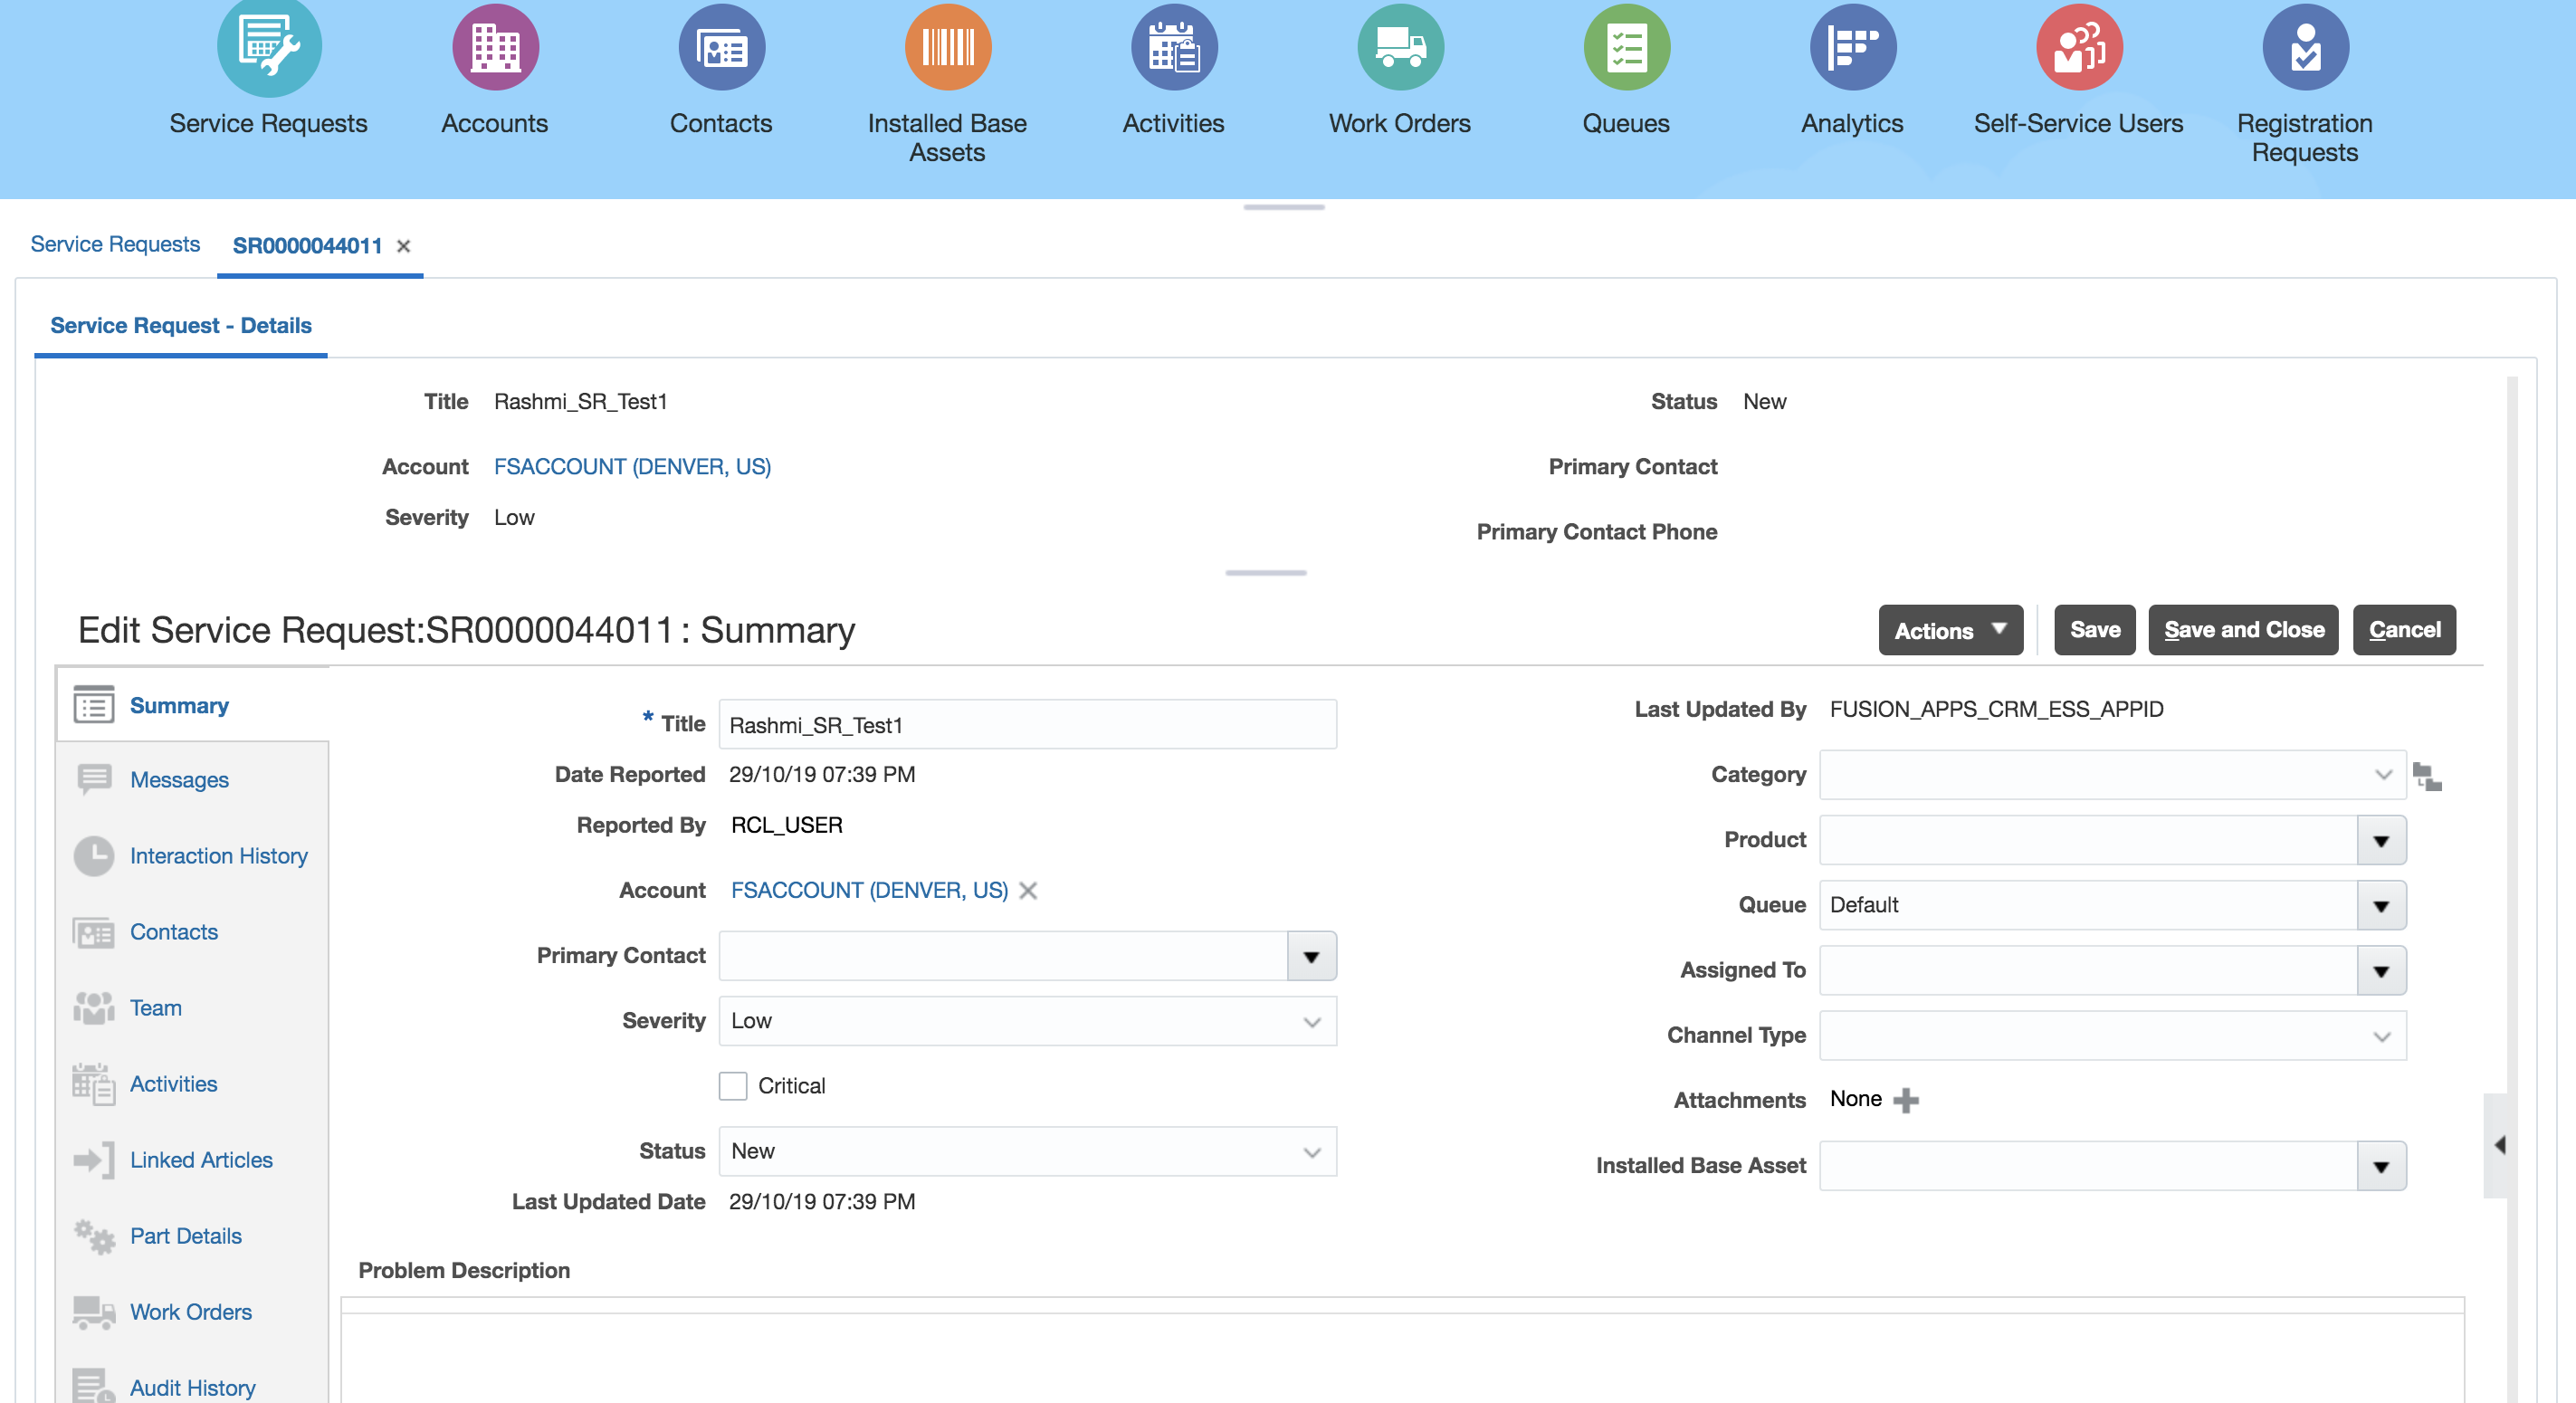Click the Installed Base Assets barcode icon
Image resolution: width=2576 pixels, height=1403 pixels.
coord(947,48)
